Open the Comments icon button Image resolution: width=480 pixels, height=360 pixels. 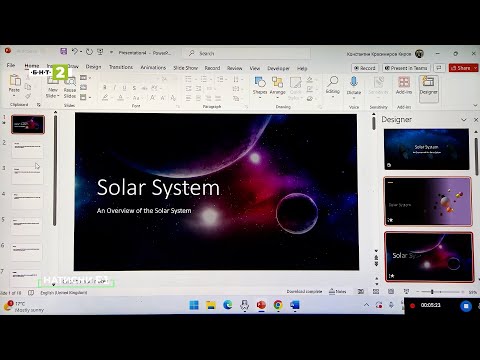pos(439,68)
